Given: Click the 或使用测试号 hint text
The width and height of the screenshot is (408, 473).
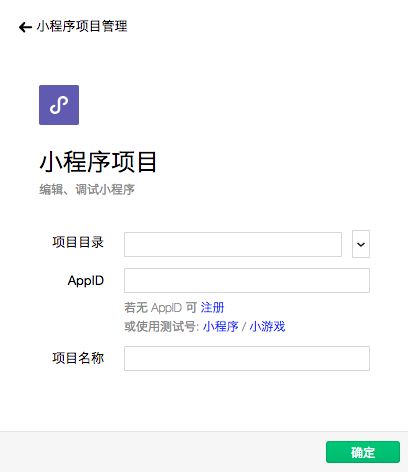Looking at the screenshot, I should pyautogui.click(x=161, y=326).
